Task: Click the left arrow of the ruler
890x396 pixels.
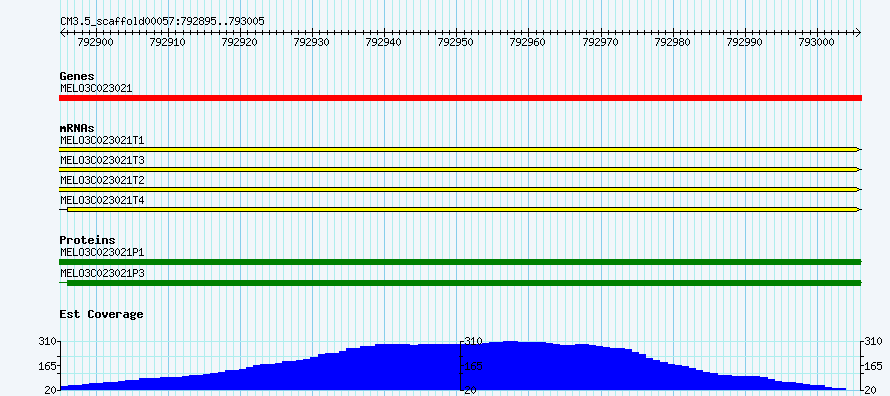Action: tap(62, 33)
